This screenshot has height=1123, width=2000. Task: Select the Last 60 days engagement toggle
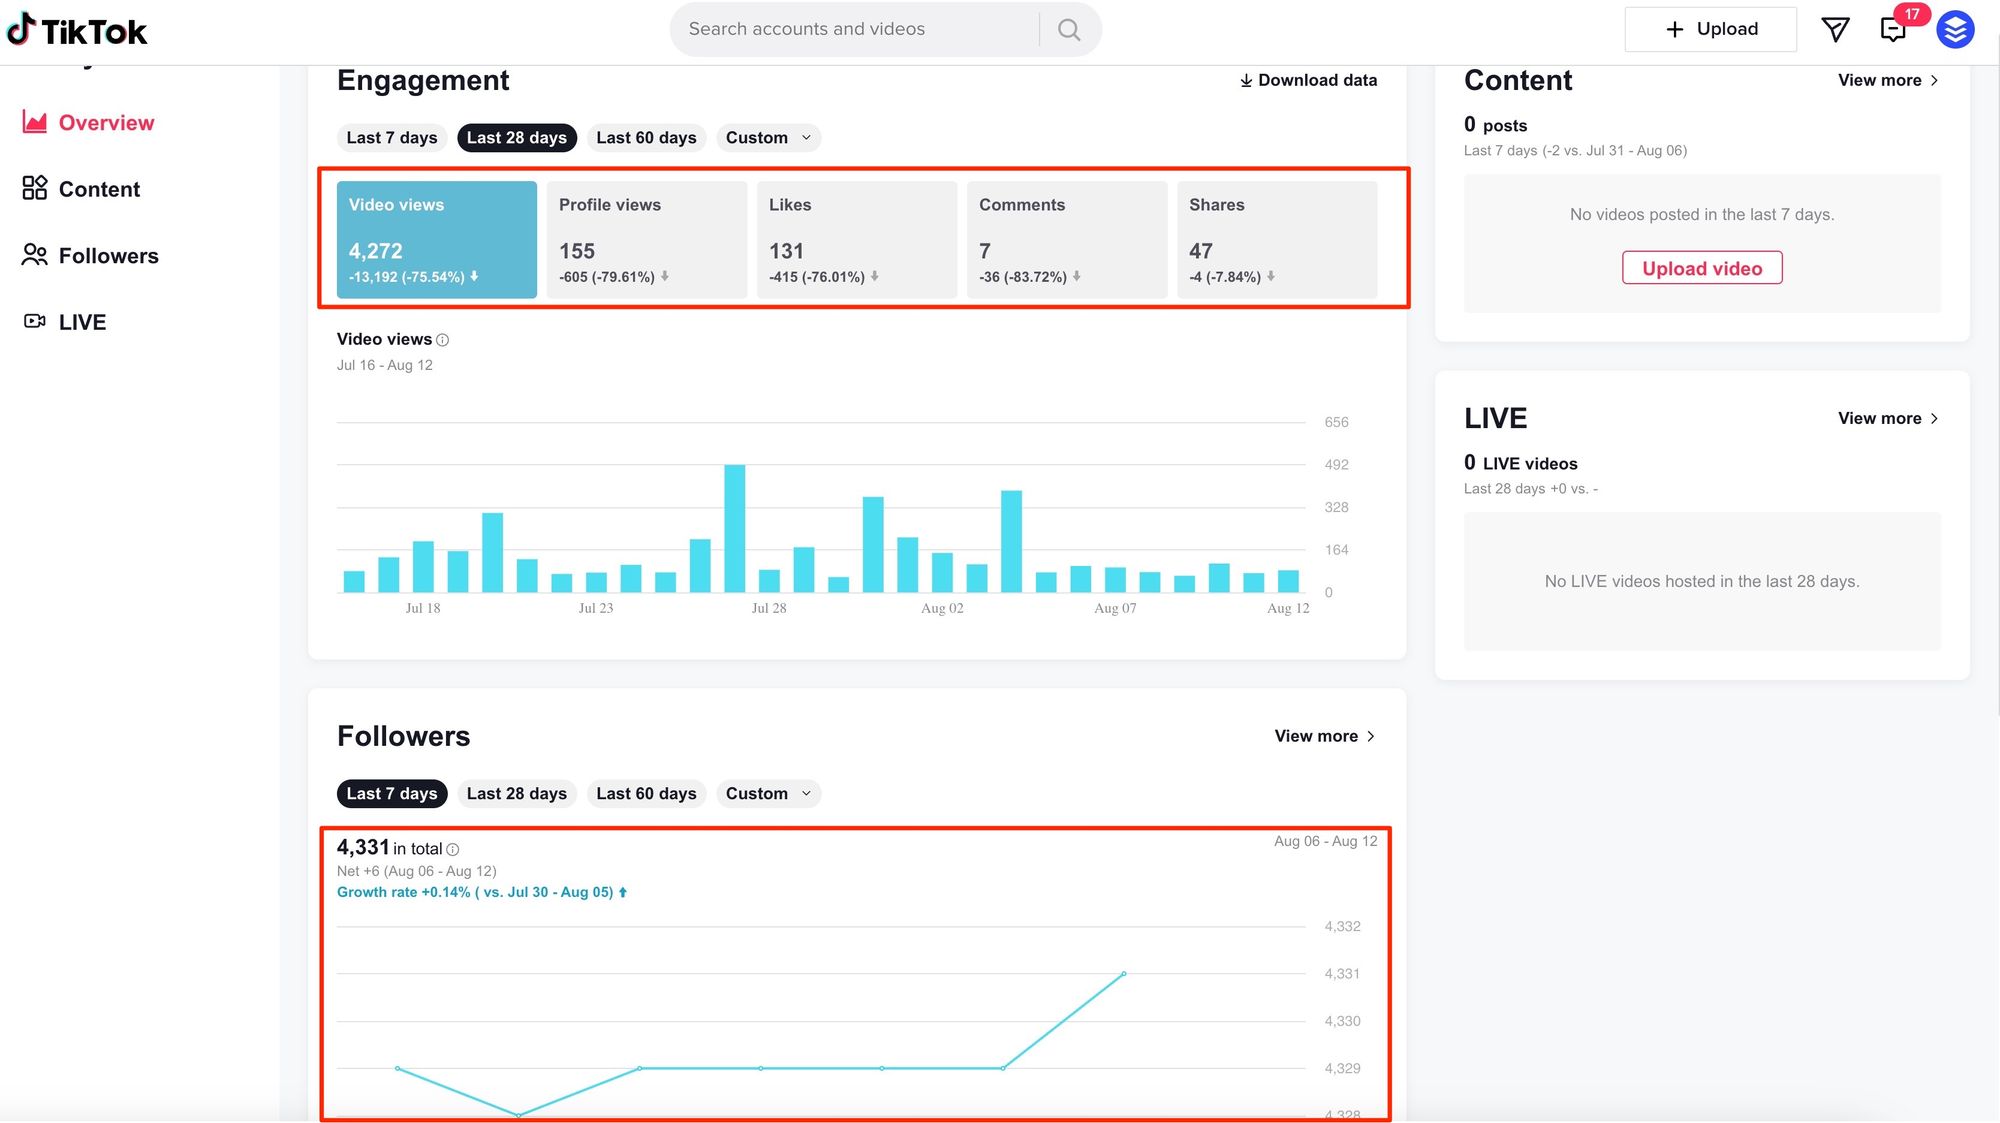646,136
